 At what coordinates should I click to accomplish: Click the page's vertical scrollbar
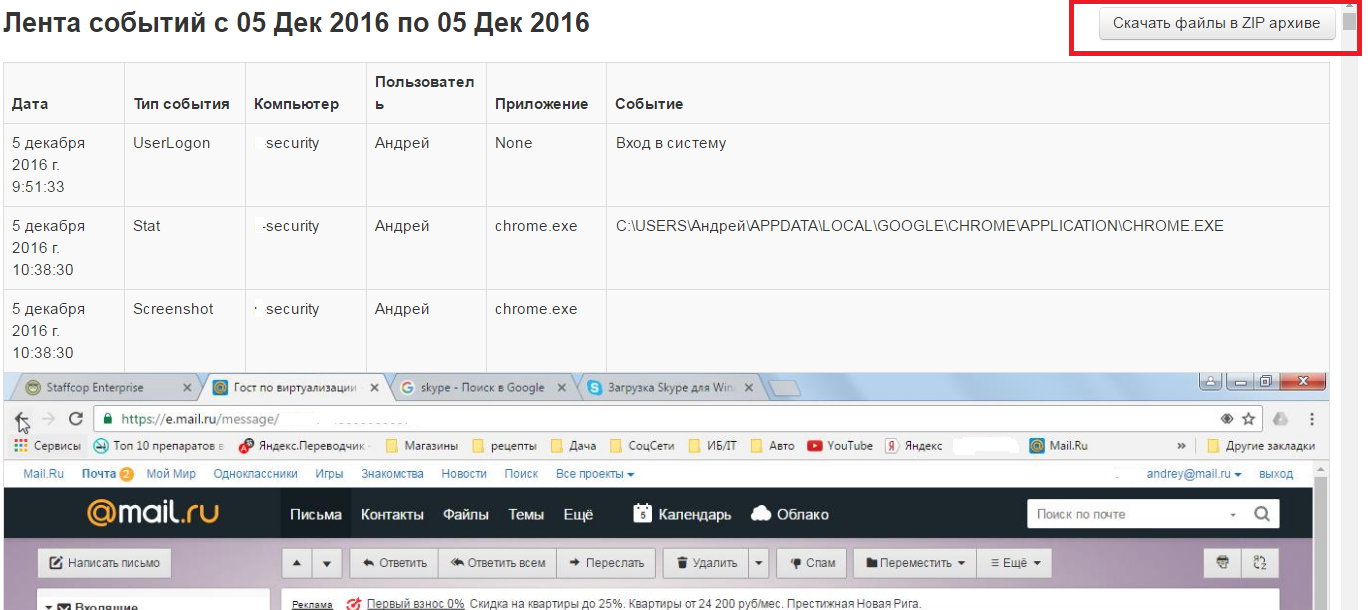pyautogui.click(x=1349, y=305)
